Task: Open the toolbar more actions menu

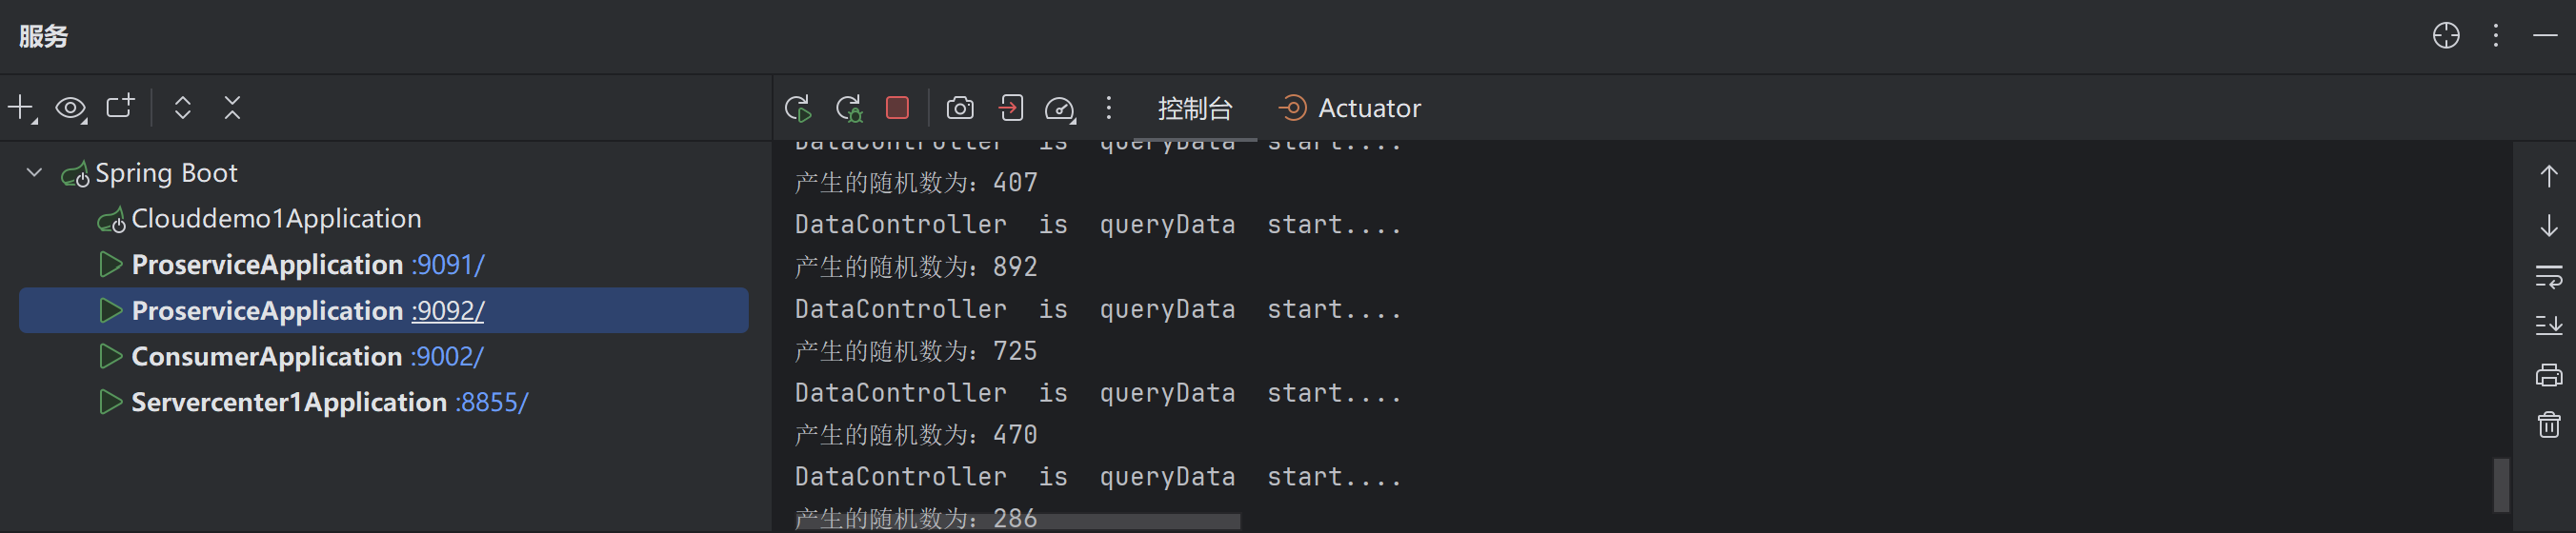Action: [1108, 108]
